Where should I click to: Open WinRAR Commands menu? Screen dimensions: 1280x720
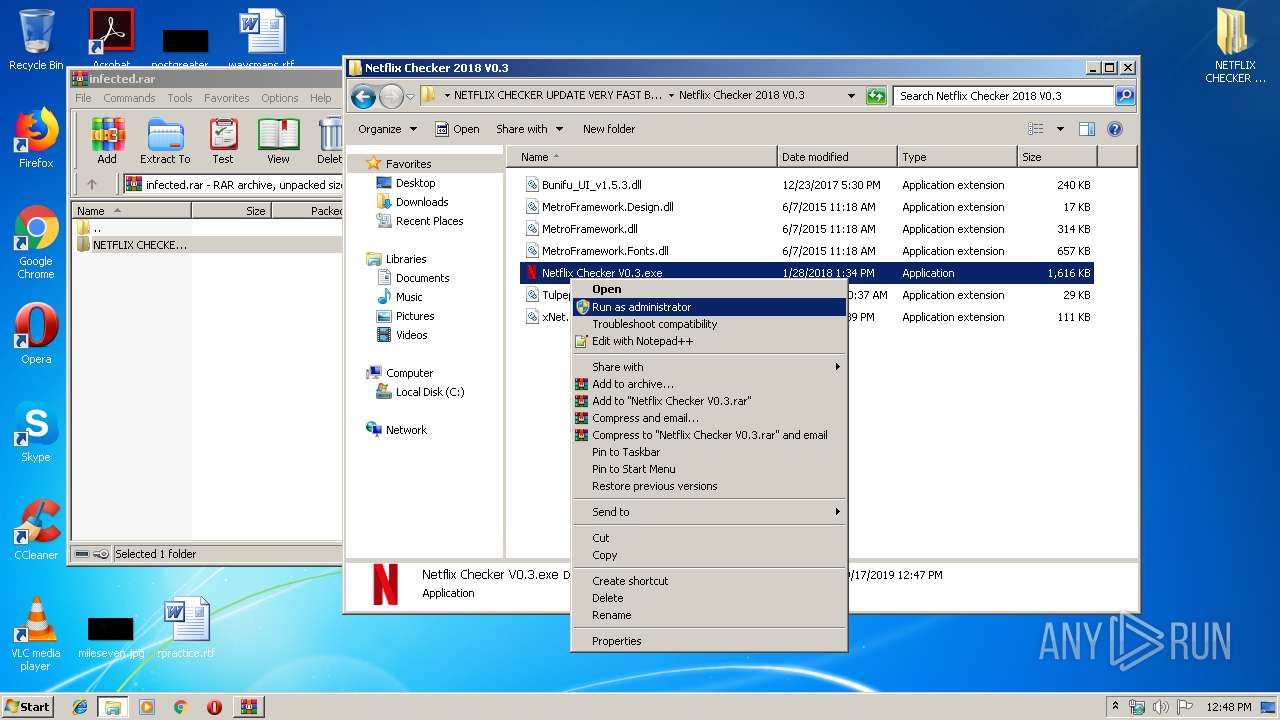click(129, 98)
